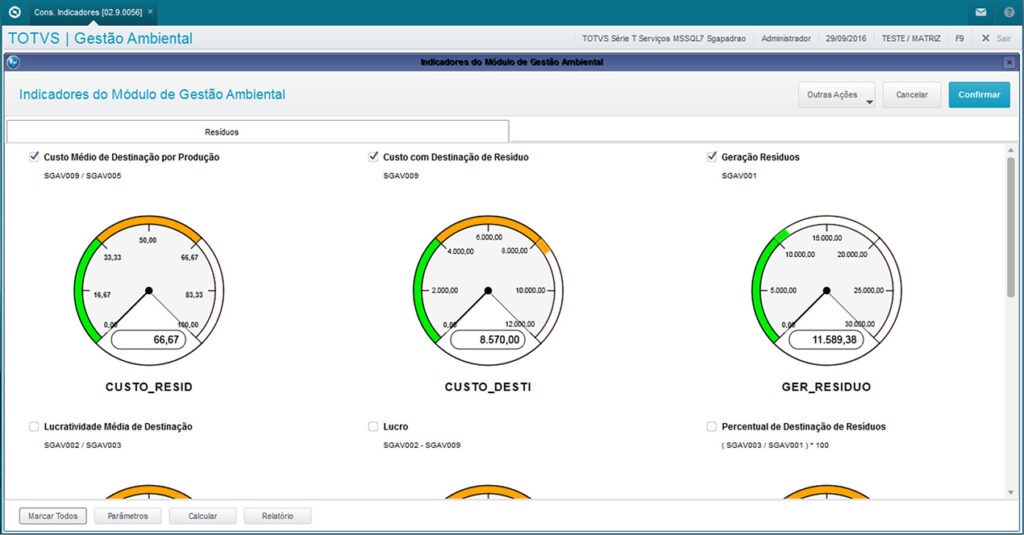The height and width of the screenshot is (535, 1024).
Task: Close the Cons. Indicadores tab with its X
Action: 150,12
